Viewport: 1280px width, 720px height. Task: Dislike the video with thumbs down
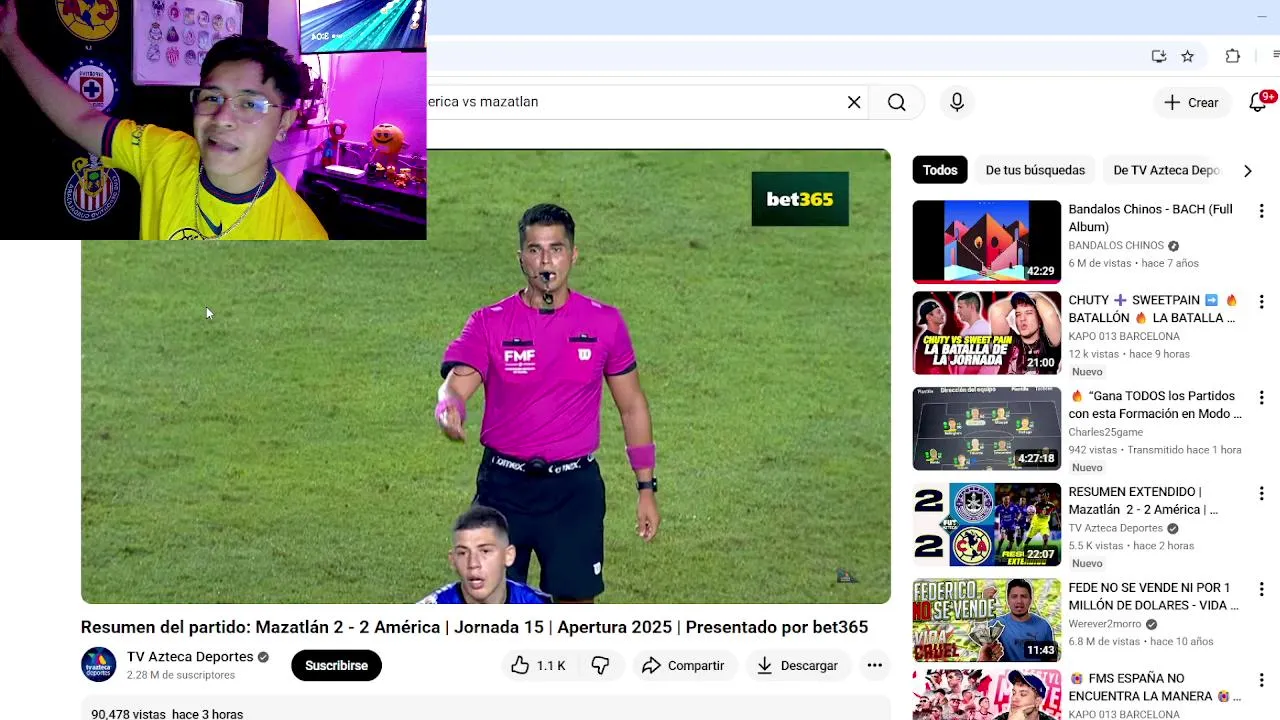click(x=600, y=666)
